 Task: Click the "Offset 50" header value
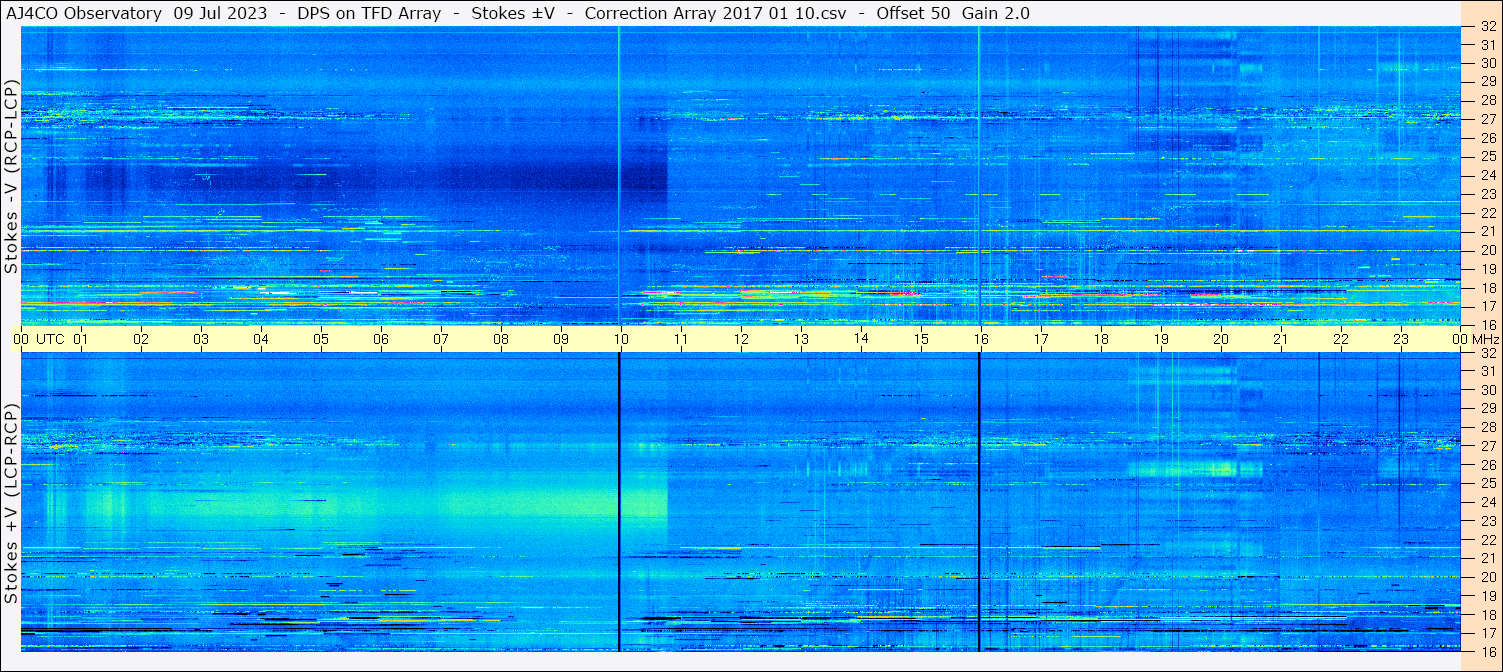pyautogui.click(x=912, y=13)
